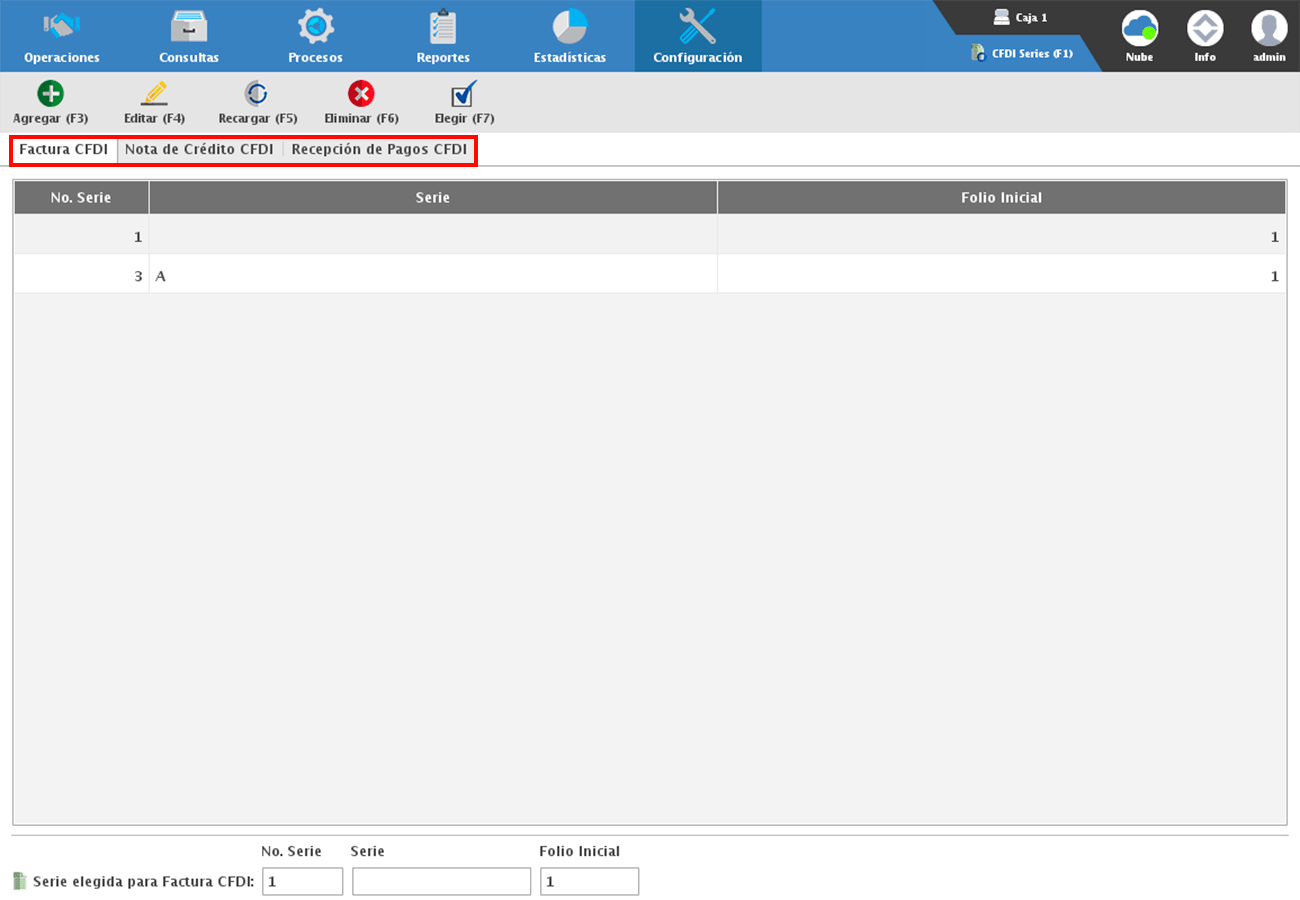Click the Serie input field at bottom

tap(441, 882)
